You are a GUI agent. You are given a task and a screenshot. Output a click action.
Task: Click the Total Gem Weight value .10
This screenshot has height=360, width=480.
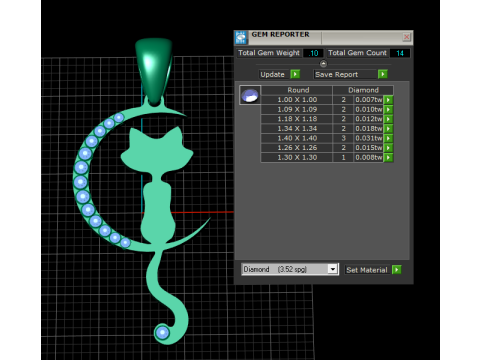[313, 53]
